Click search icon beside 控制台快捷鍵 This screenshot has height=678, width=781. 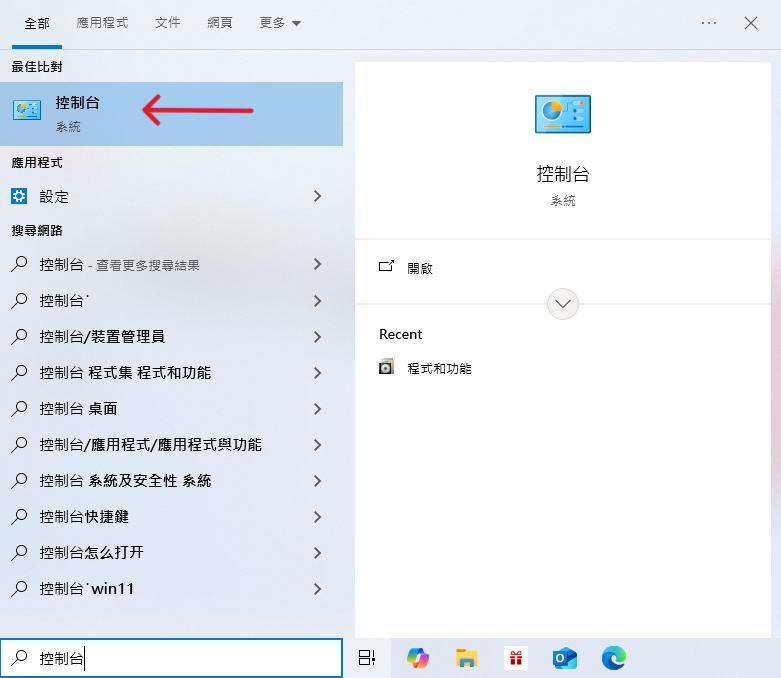tap(19, 517)
